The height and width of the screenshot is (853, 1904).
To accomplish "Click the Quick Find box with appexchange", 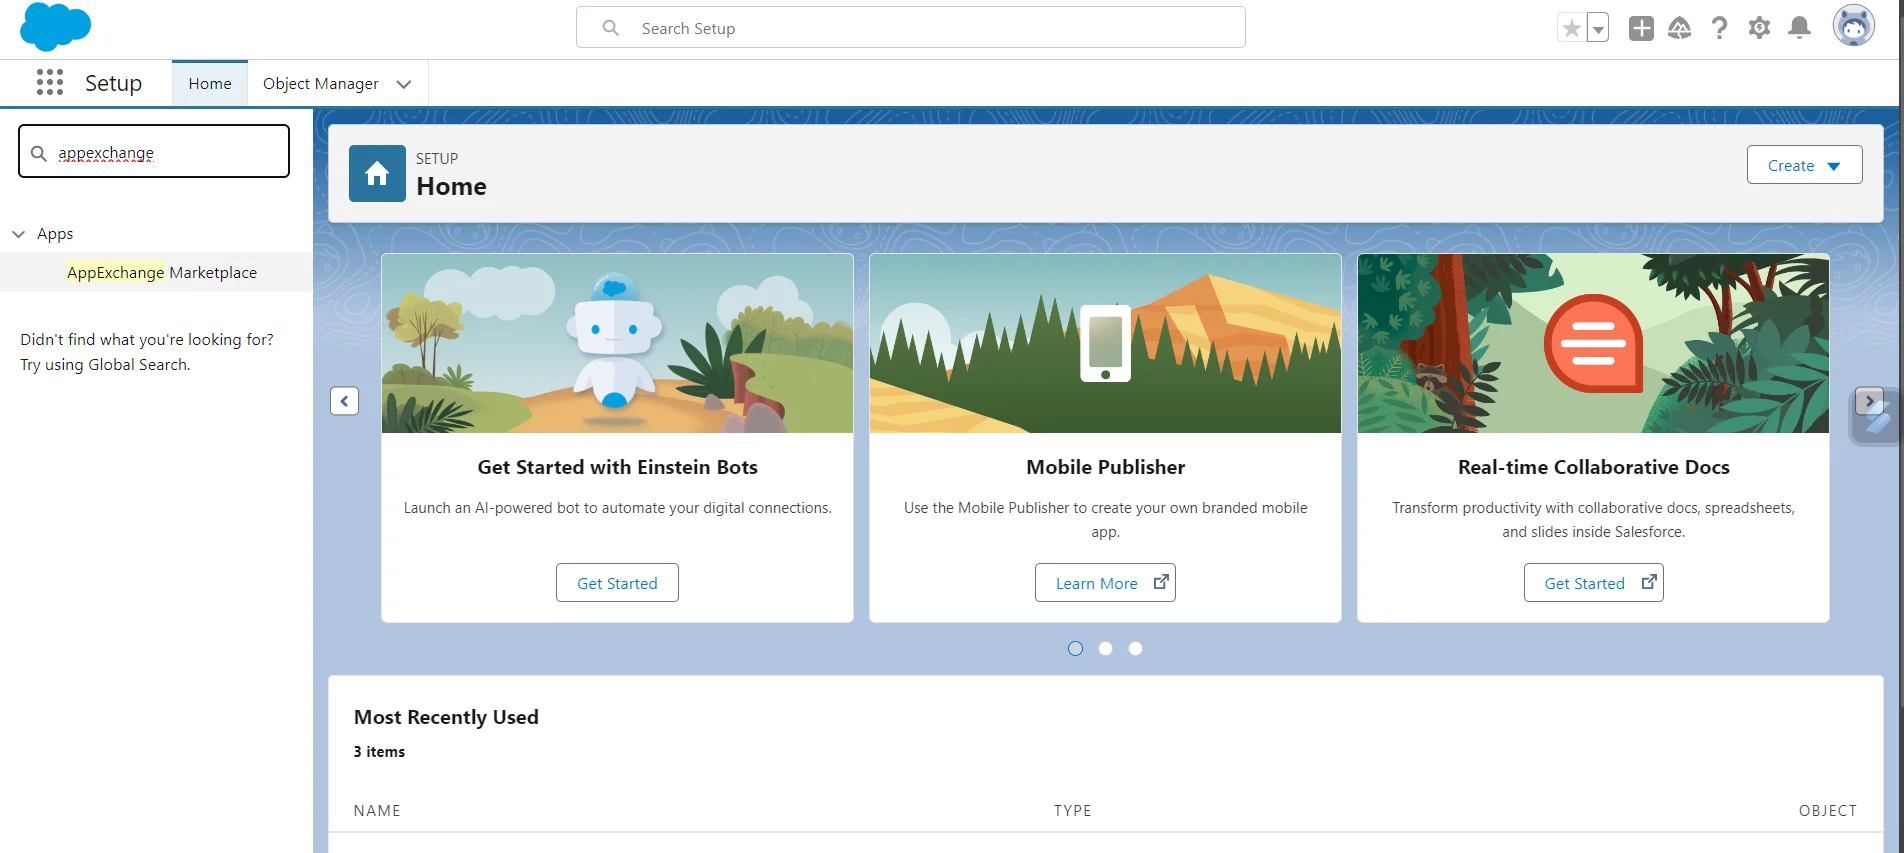I will pyautogui.click(x=154, y=151).
